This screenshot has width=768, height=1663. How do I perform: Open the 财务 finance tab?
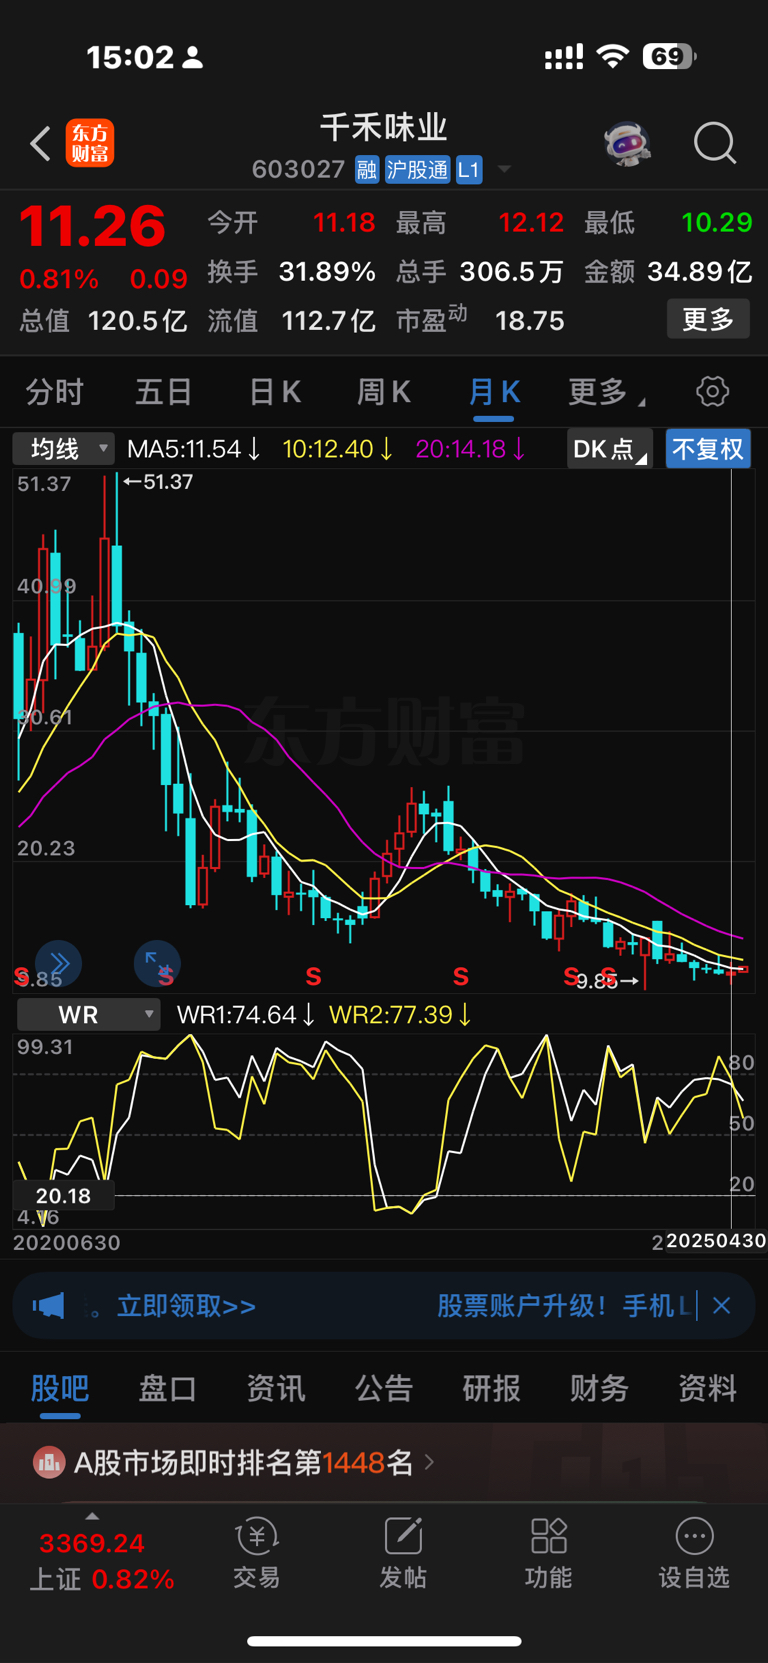(599, 1388)
